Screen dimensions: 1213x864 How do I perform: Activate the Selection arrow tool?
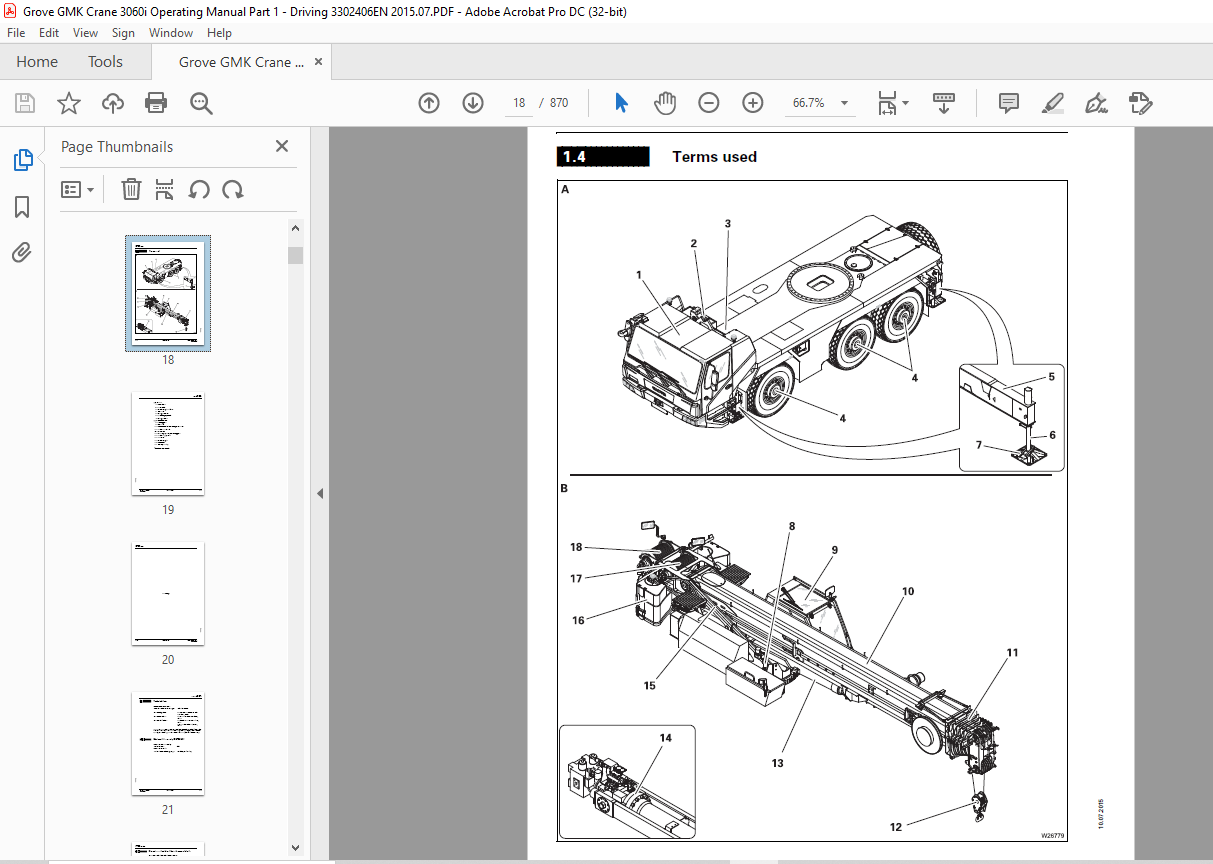(x=621, y=103)
